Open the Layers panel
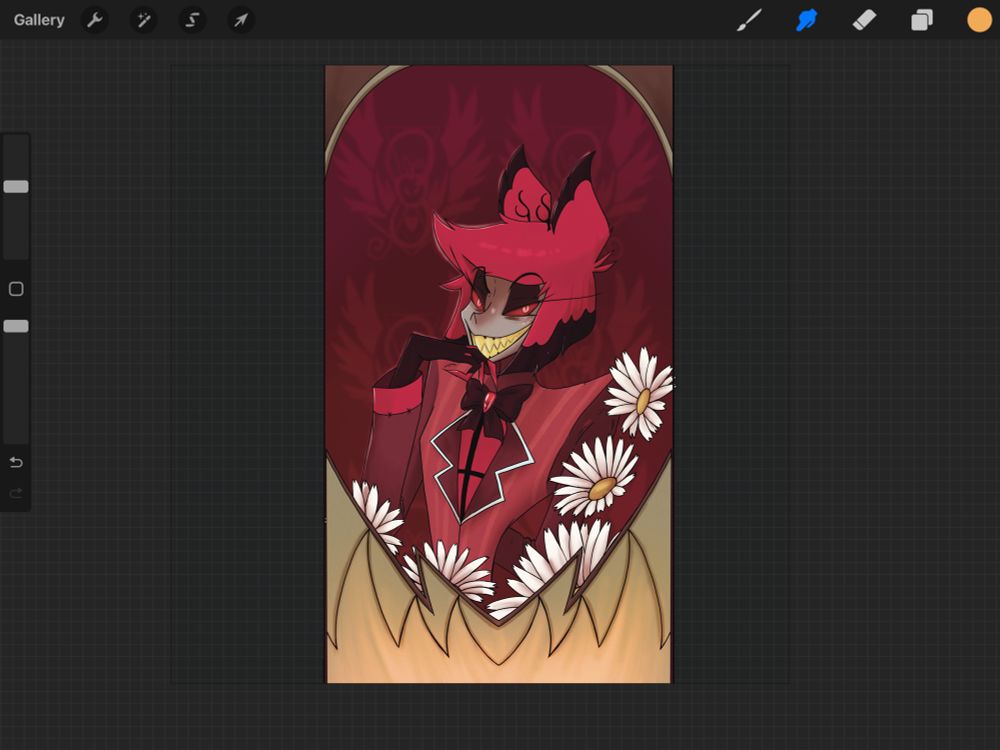 (922, 20)
